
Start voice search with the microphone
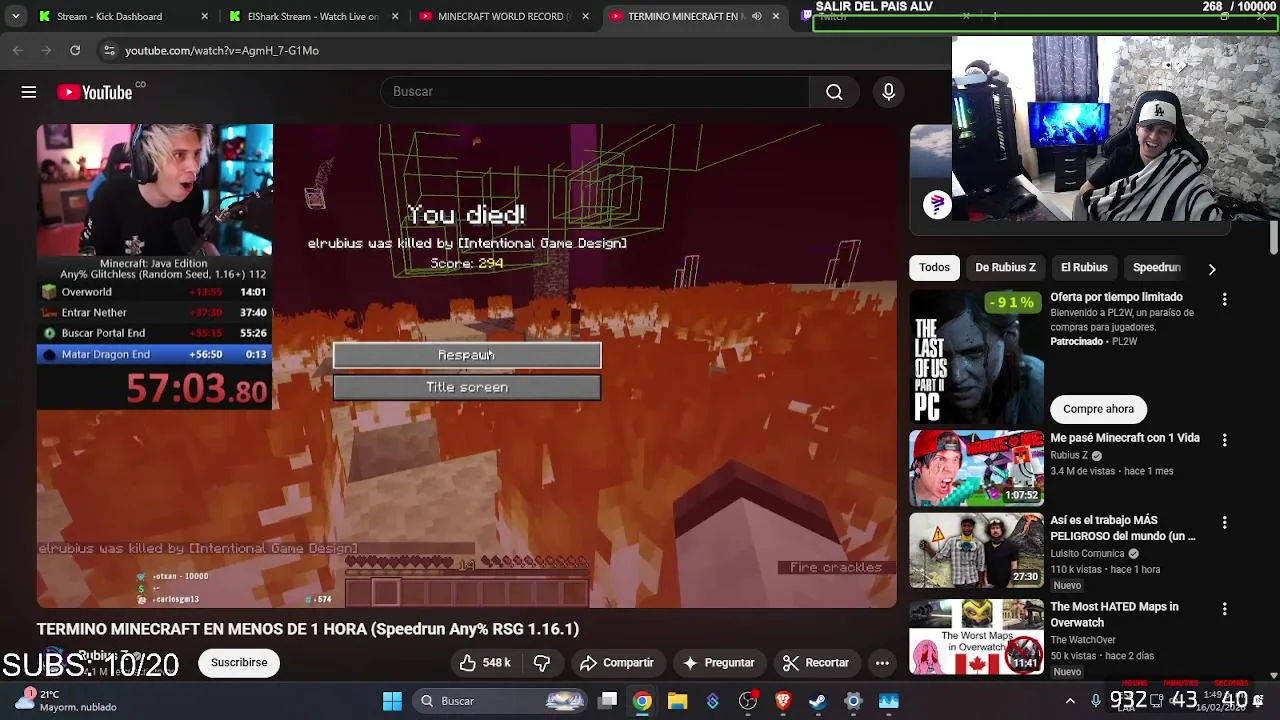point(888,92)
